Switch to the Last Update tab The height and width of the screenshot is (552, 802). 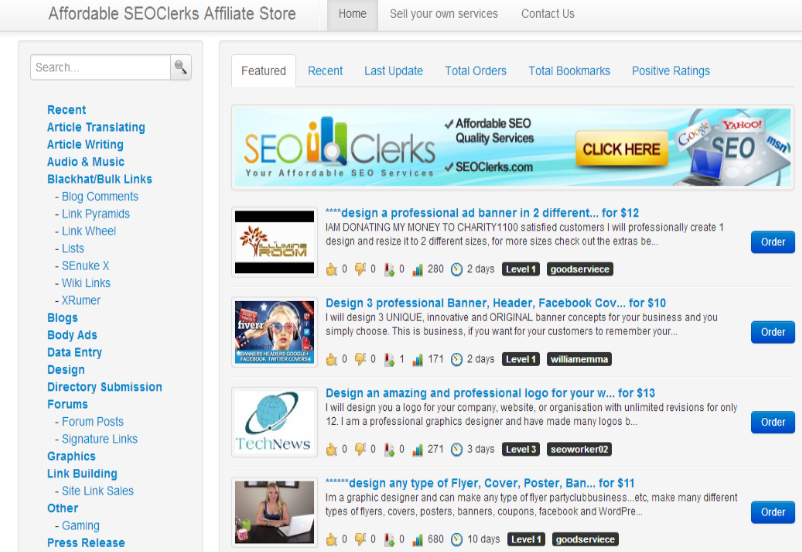393,71
